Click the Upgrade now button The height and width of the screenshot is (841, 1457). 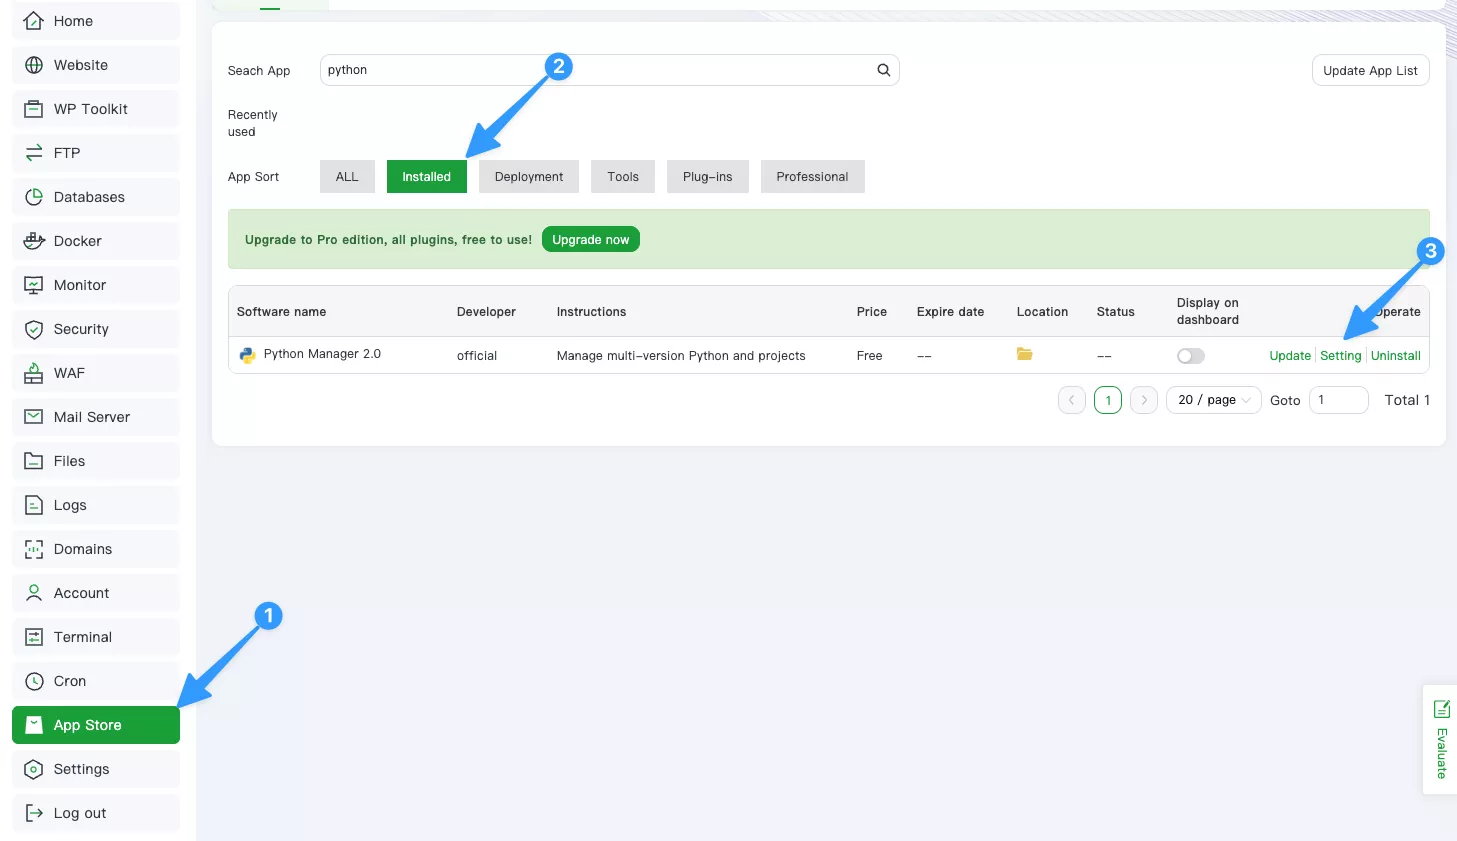click(x=590, y=239)
